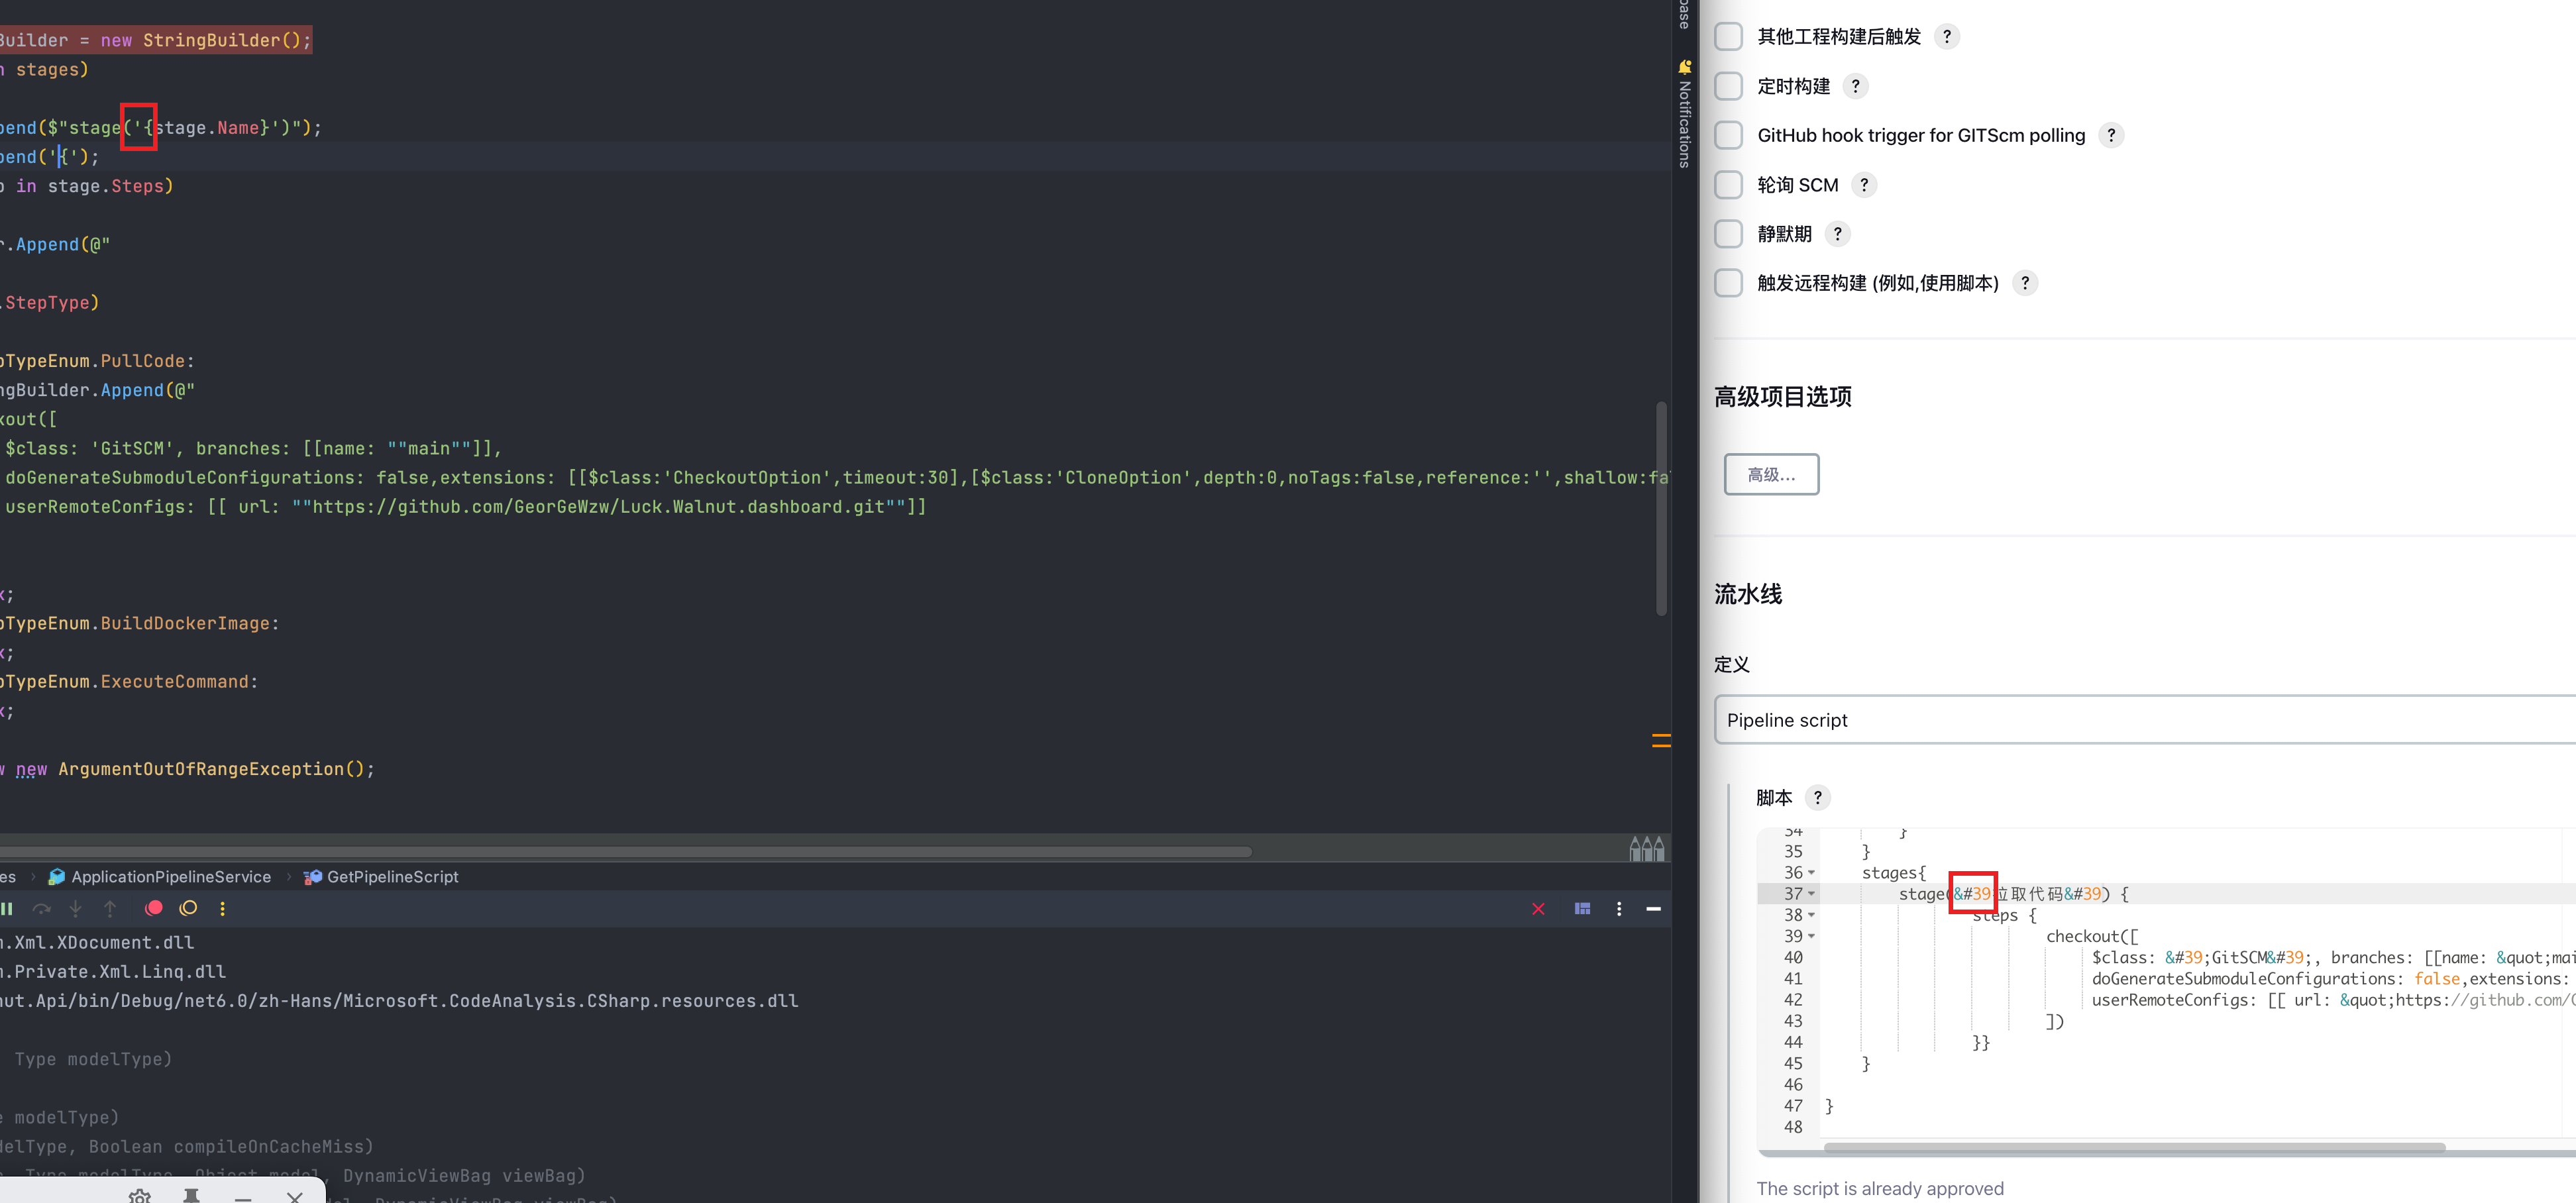Click the GitHub repository URL in code
This screenshot has width=2576, height=1203.
coord(599,507)
